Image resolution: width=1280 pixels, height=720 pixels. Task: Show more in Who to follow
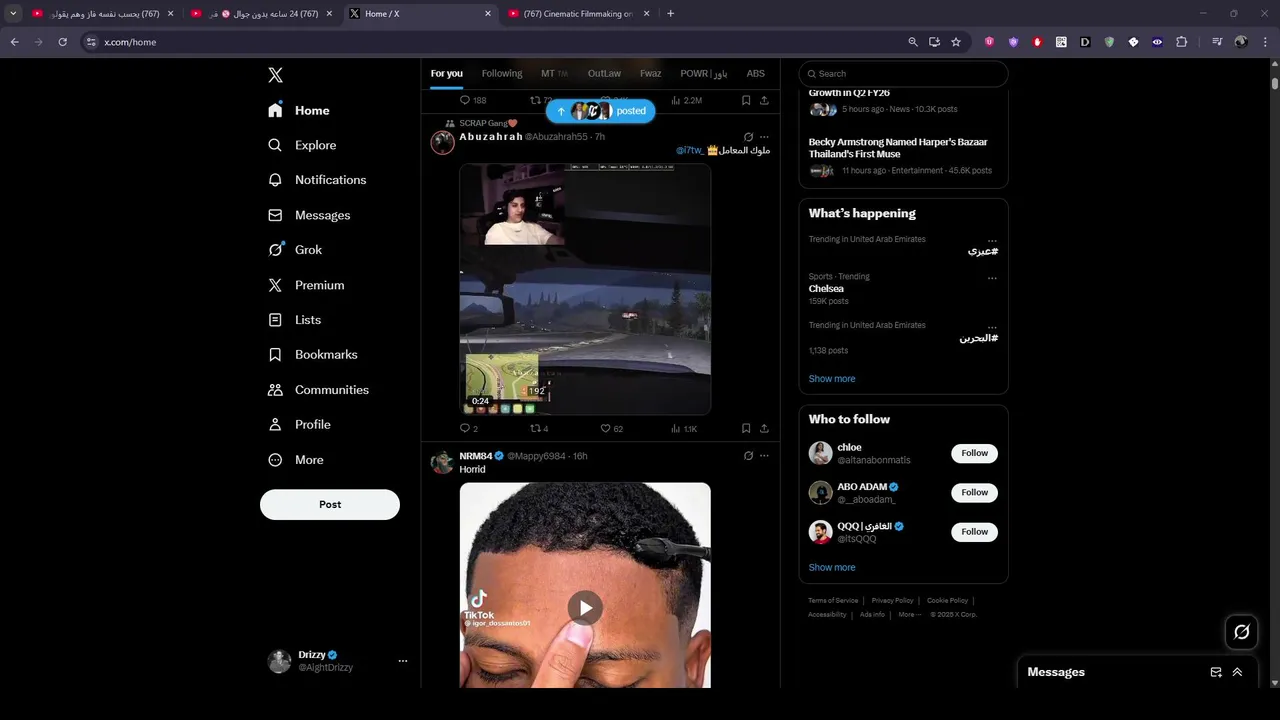[832, 568]
